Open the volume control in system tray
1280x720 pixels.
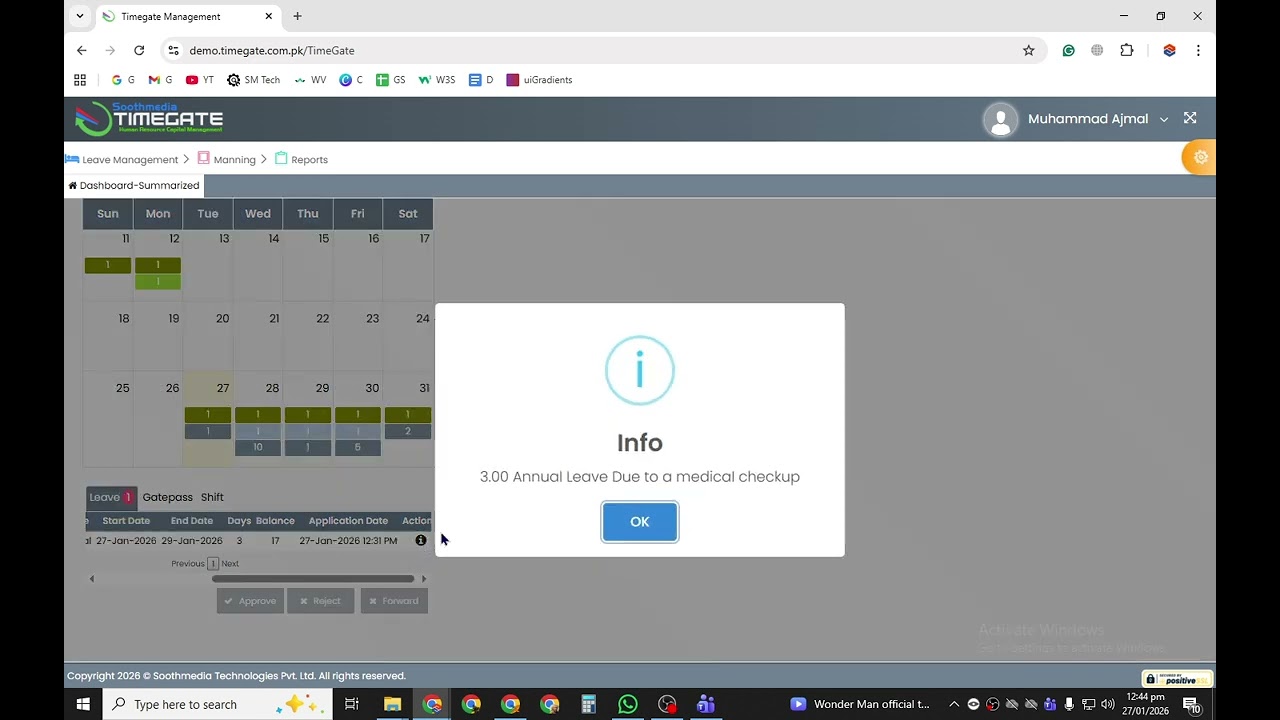(1108, 704)
